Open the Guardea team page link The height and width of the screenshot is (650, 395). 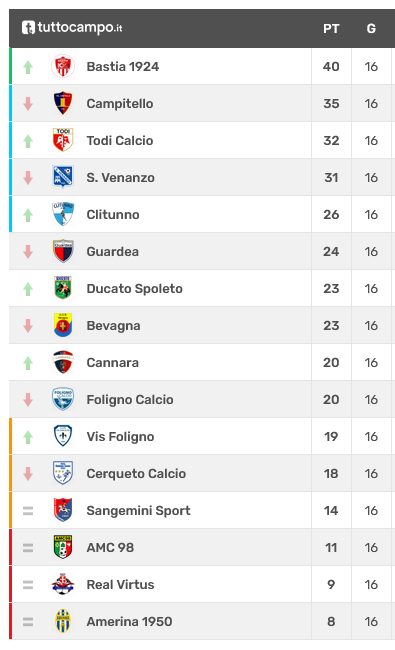[x=113, y=251]
